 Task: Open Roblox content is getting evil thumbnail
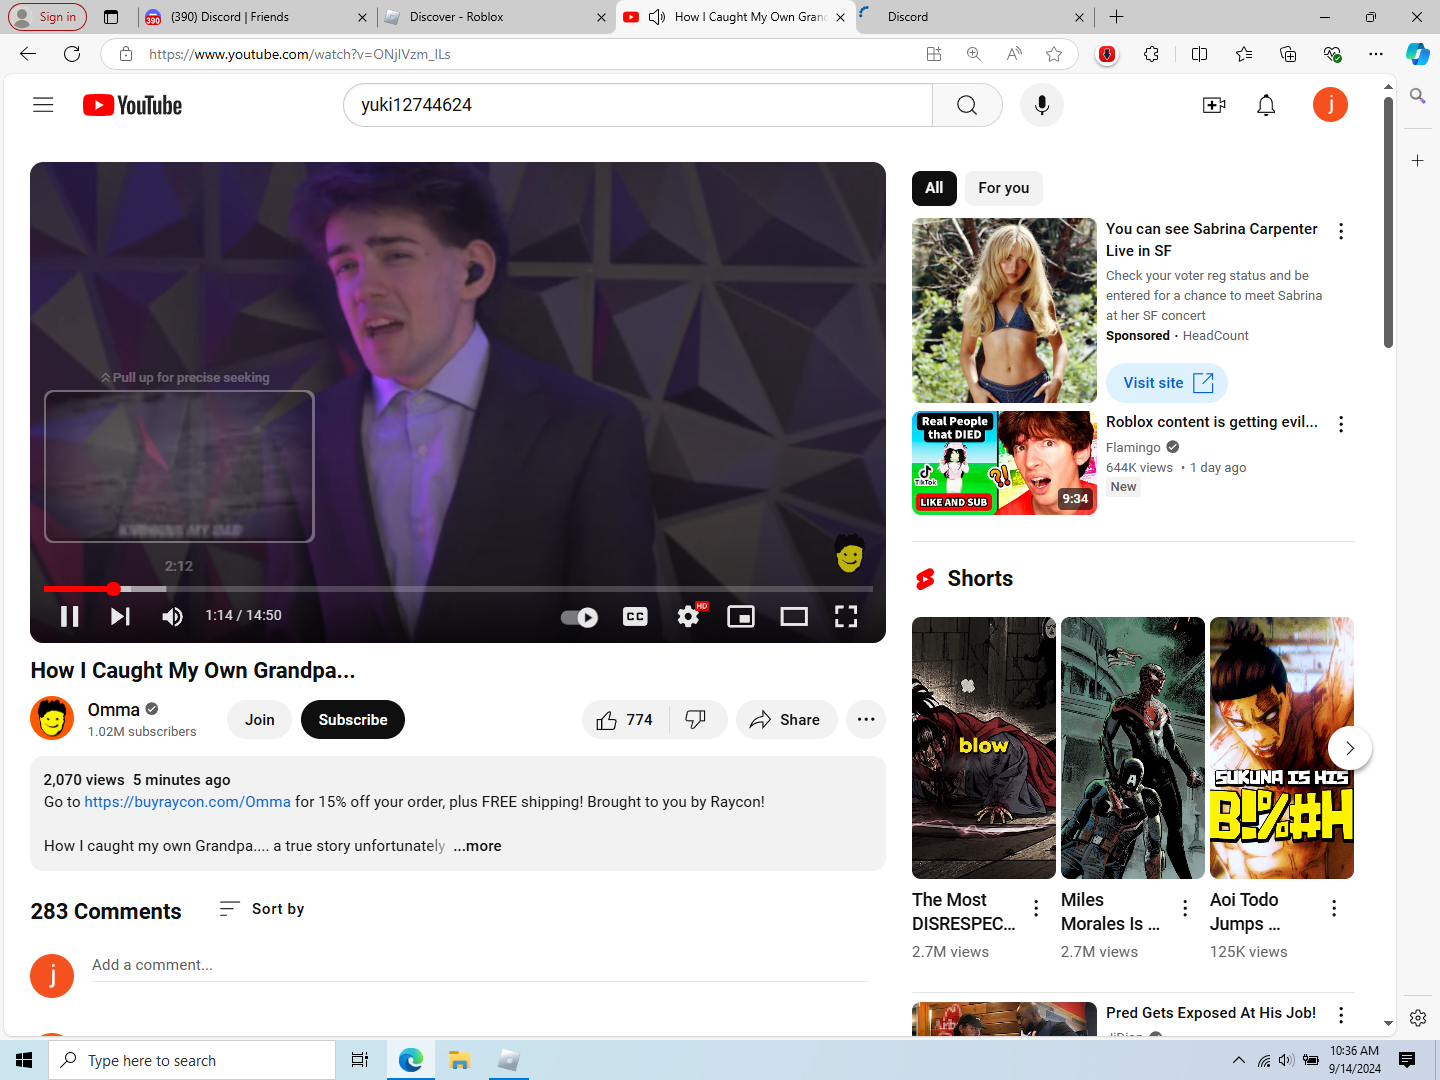[x=1004, y=463]
